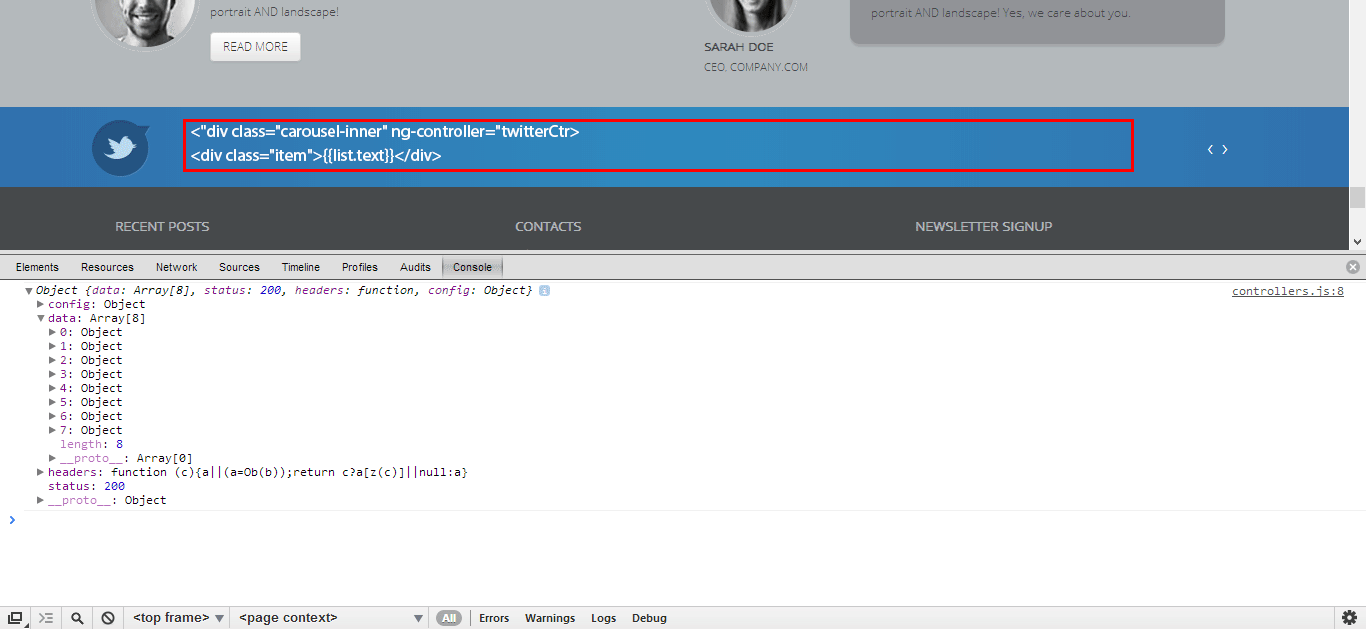
Task: Click the carousel next arrow
Action: tap(1225, 148)
